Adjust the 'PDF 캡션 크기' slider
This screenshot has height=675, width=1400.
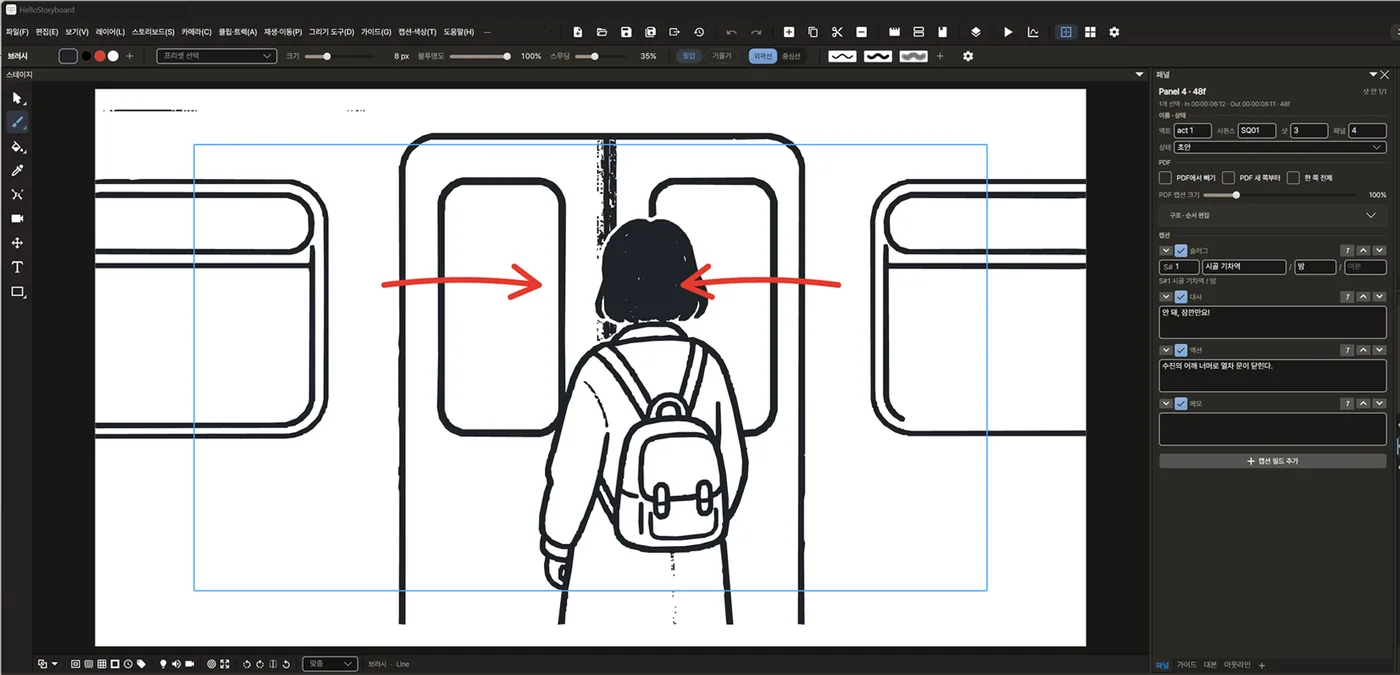click(1280, 195)
